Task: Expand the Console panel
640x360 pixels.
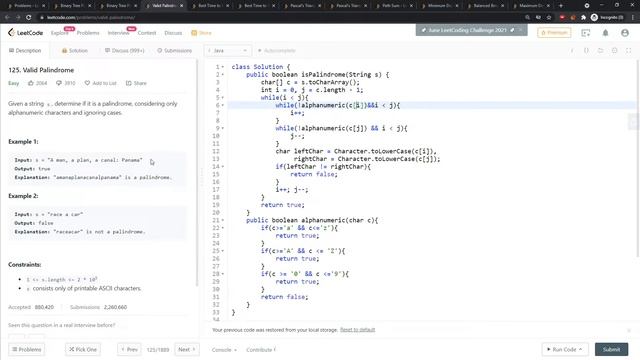Action: 224,350
